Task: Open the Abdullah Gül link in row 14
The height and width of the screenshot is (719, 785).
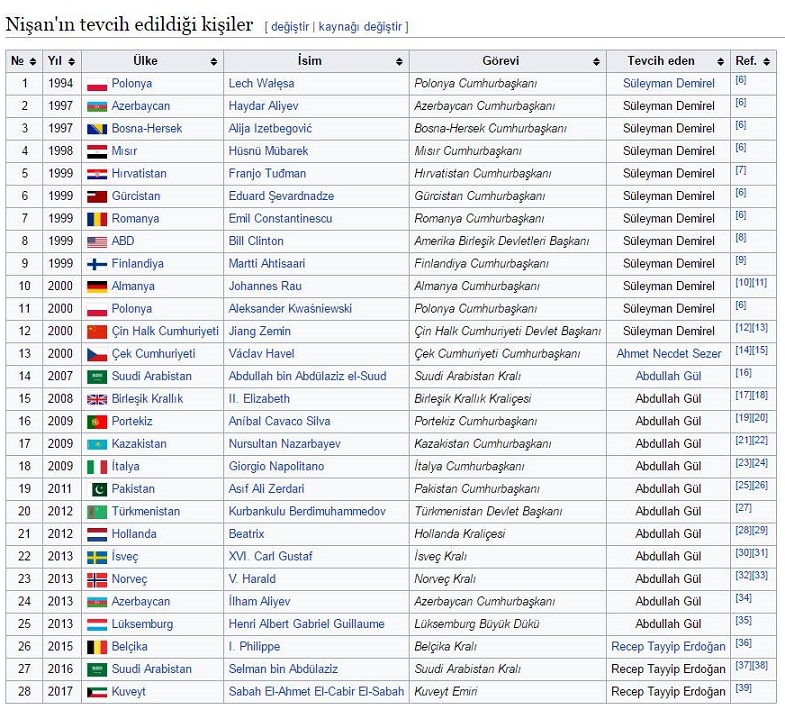Action: pyautogui.click(x=668, y=377)
